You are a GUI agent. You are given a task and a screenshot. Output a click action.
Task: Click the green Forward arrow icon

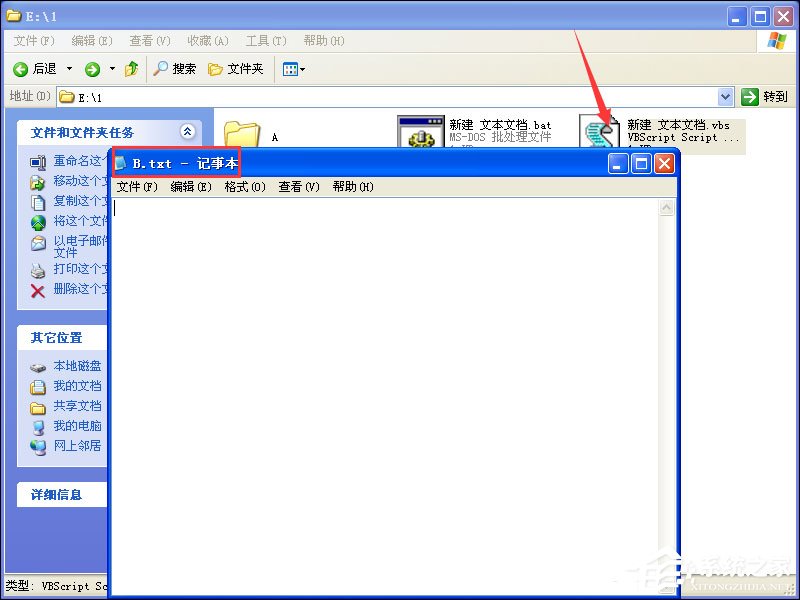tap(92, 69)
